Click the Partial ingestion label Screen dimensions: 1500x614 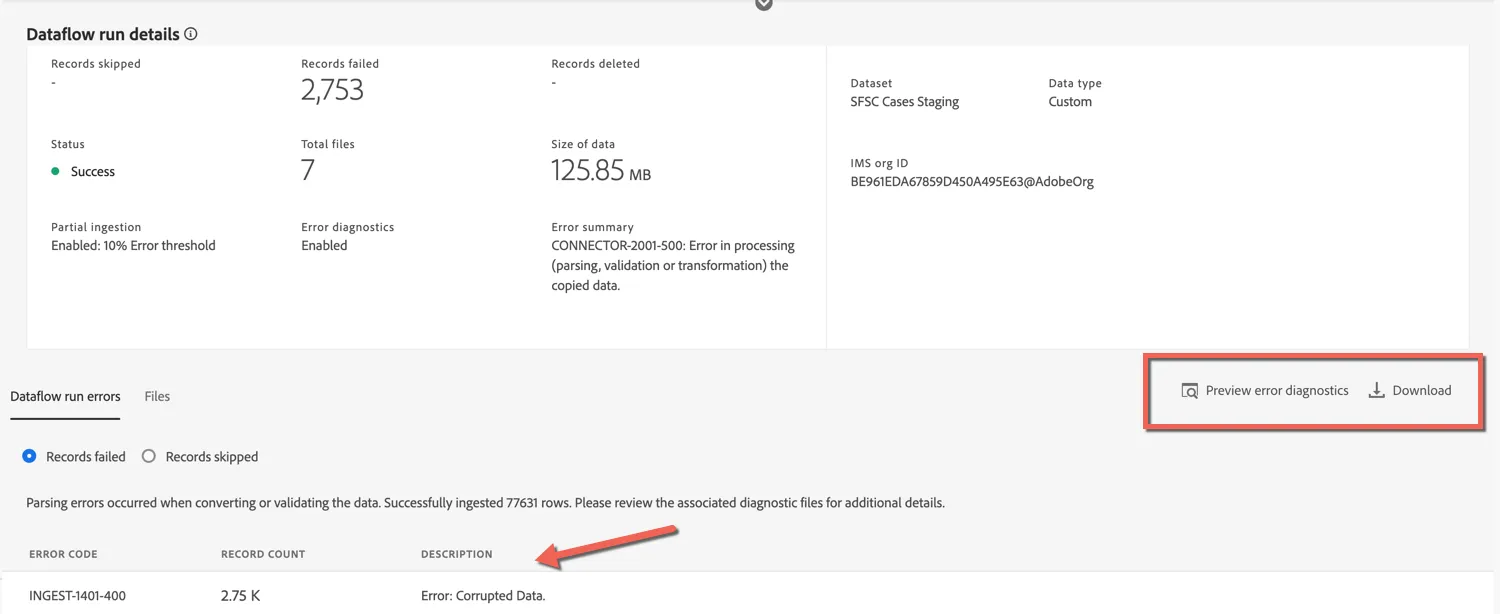coord(96,227)
